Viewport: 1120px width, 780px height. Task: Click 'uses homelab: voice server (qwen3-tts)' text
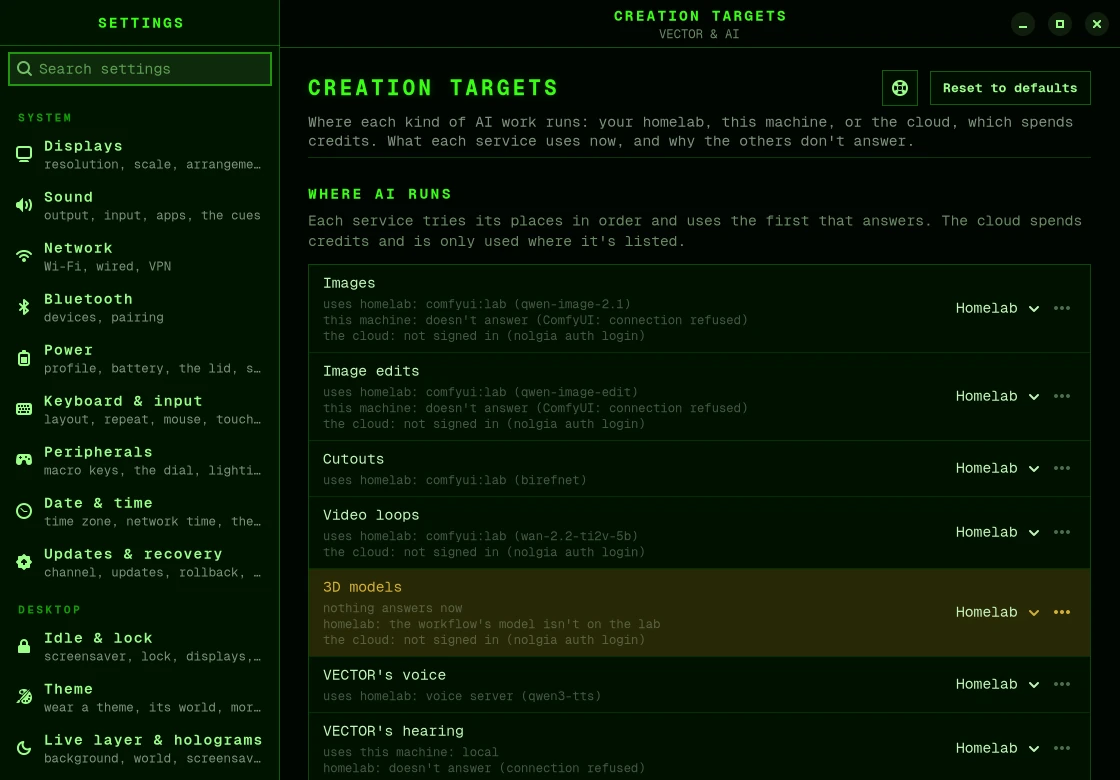[461, 696]
